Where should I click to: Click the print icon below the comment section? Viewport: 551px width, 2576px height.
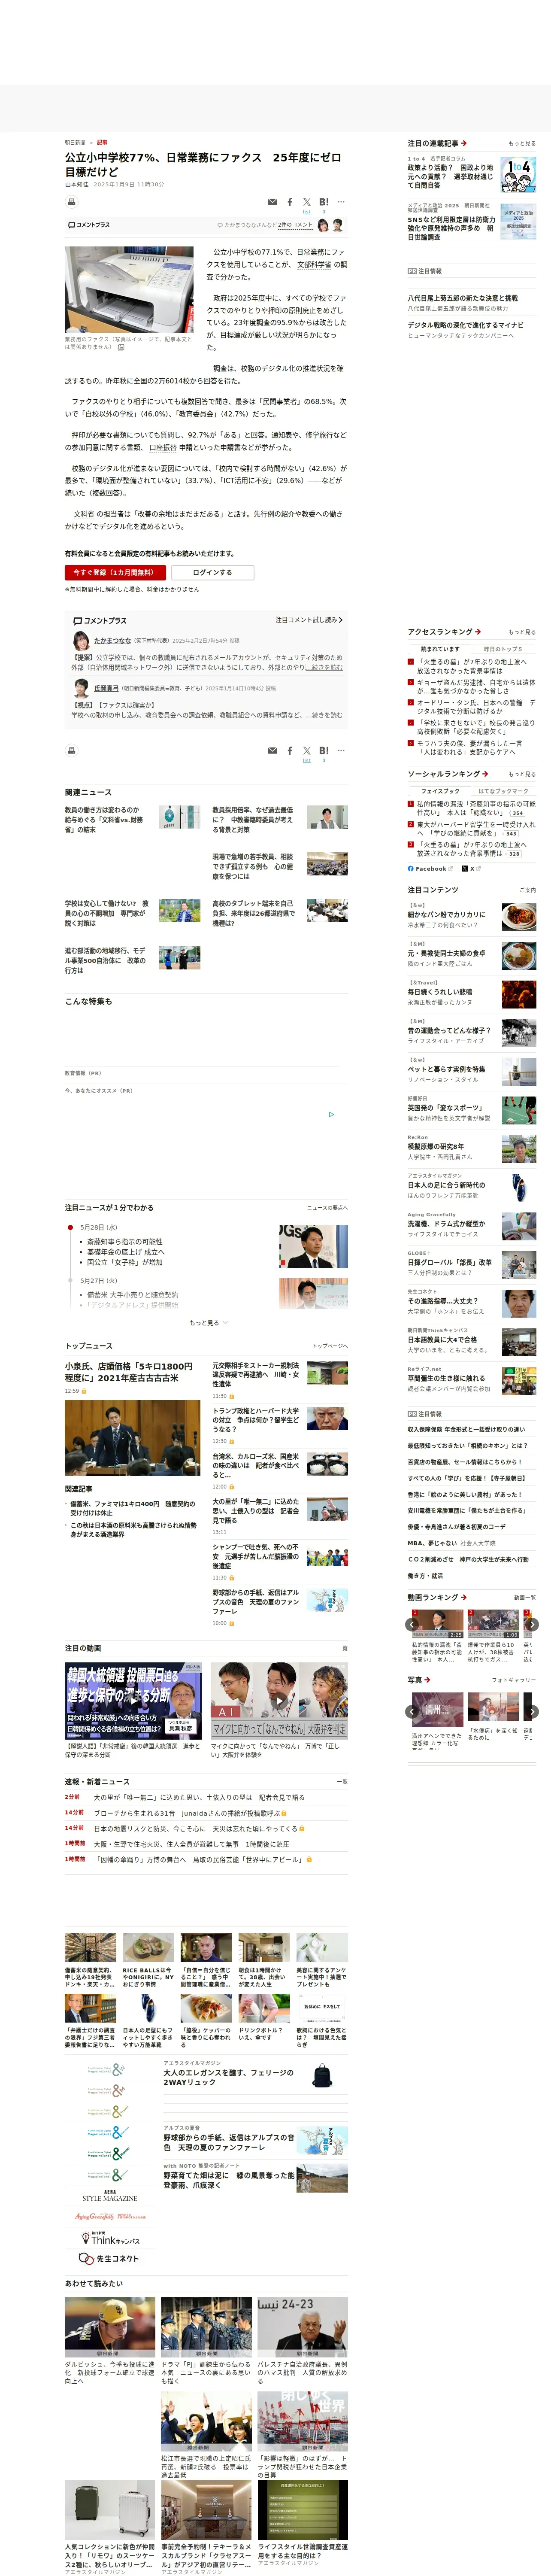tap(71, 750)
